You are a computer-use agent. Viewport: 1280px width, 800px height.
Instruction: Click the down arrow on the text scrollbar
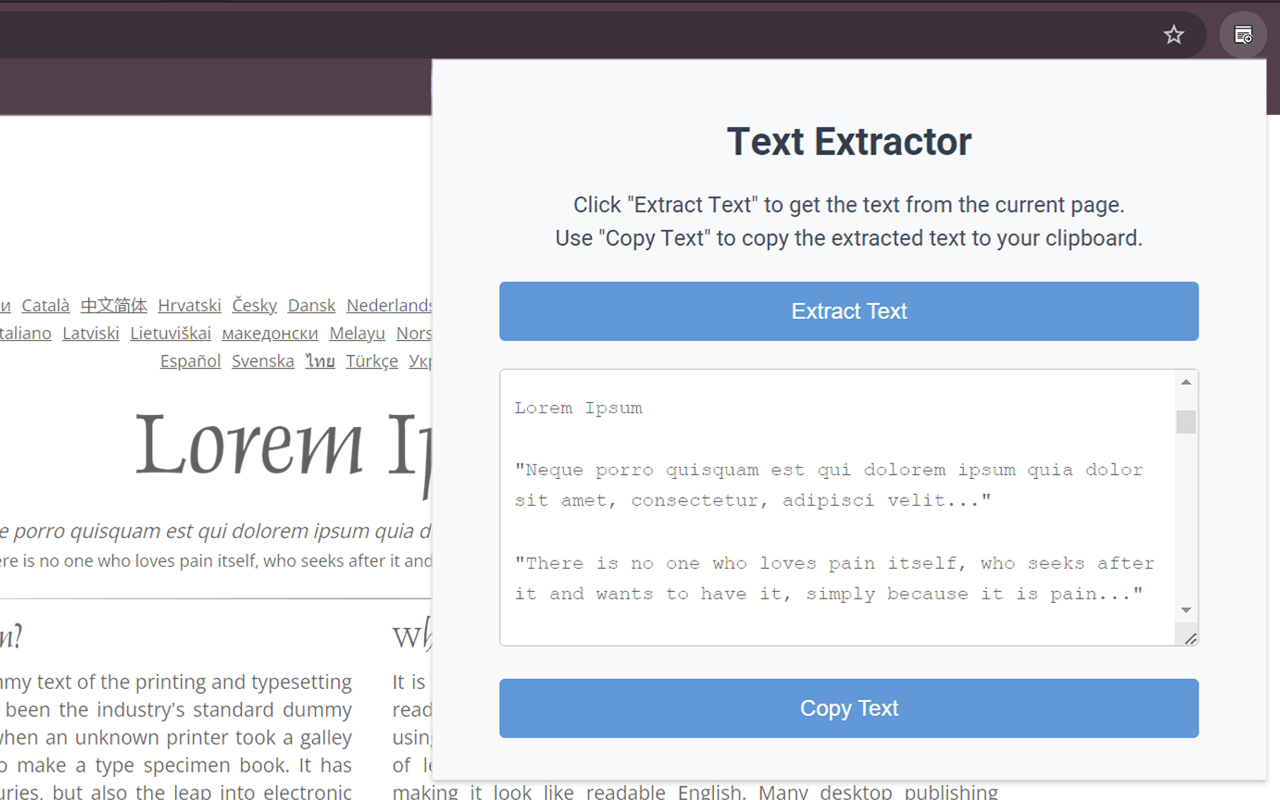coord(1187,610)
